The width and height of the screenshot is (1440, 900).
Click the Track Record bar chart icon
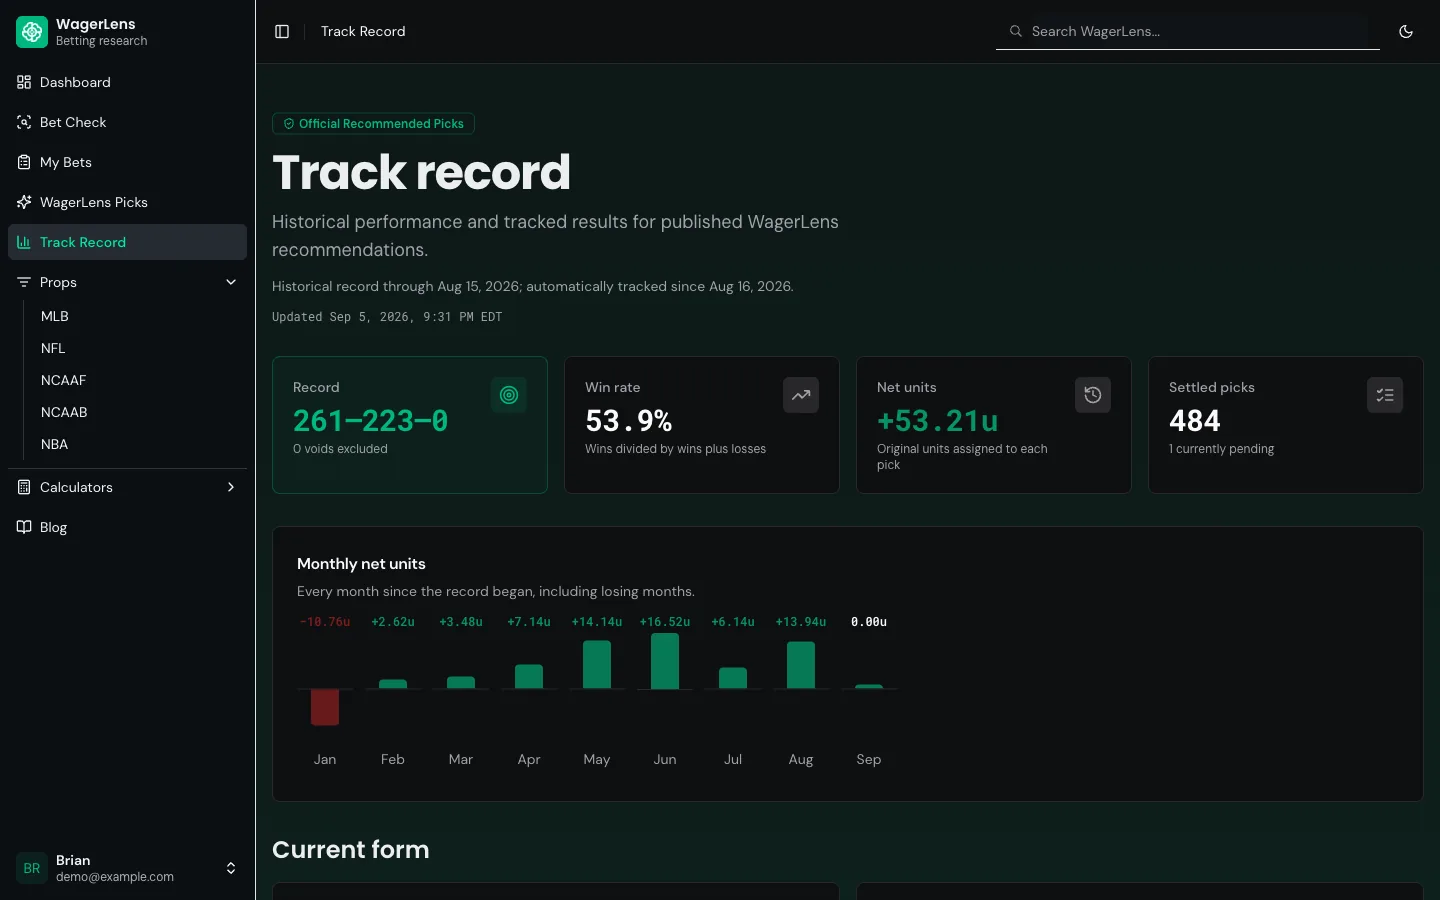pyautogui.click(x=24, y=242)
